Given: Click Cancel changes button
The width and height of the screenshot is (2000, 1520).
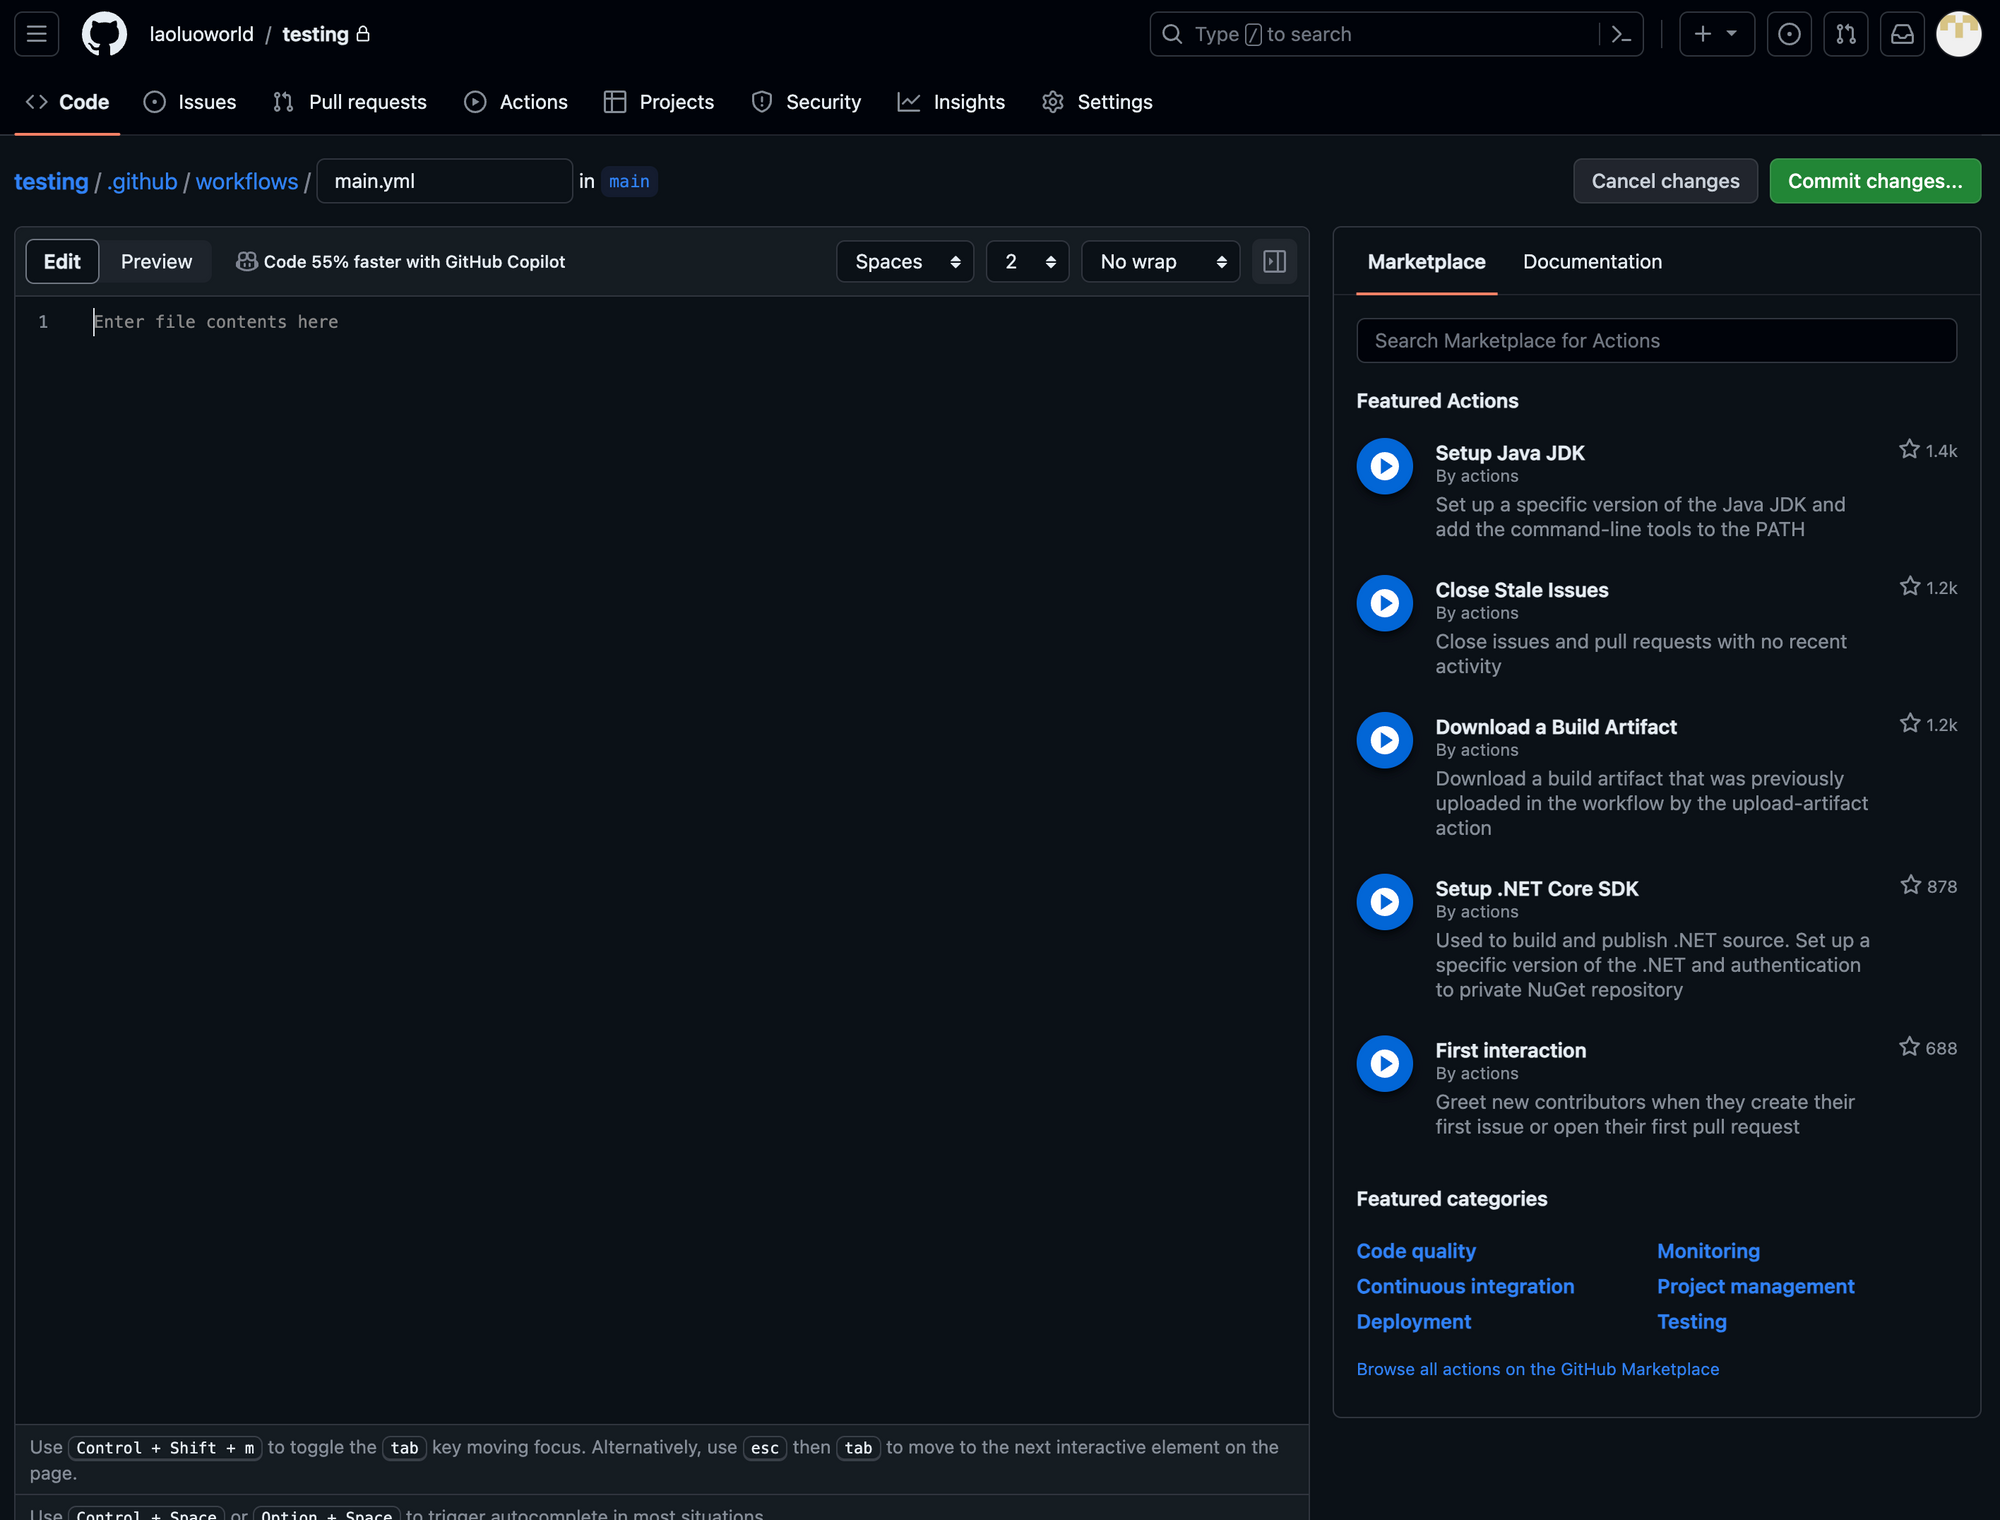Looking at the screenshot, I should click(1665, 180).
